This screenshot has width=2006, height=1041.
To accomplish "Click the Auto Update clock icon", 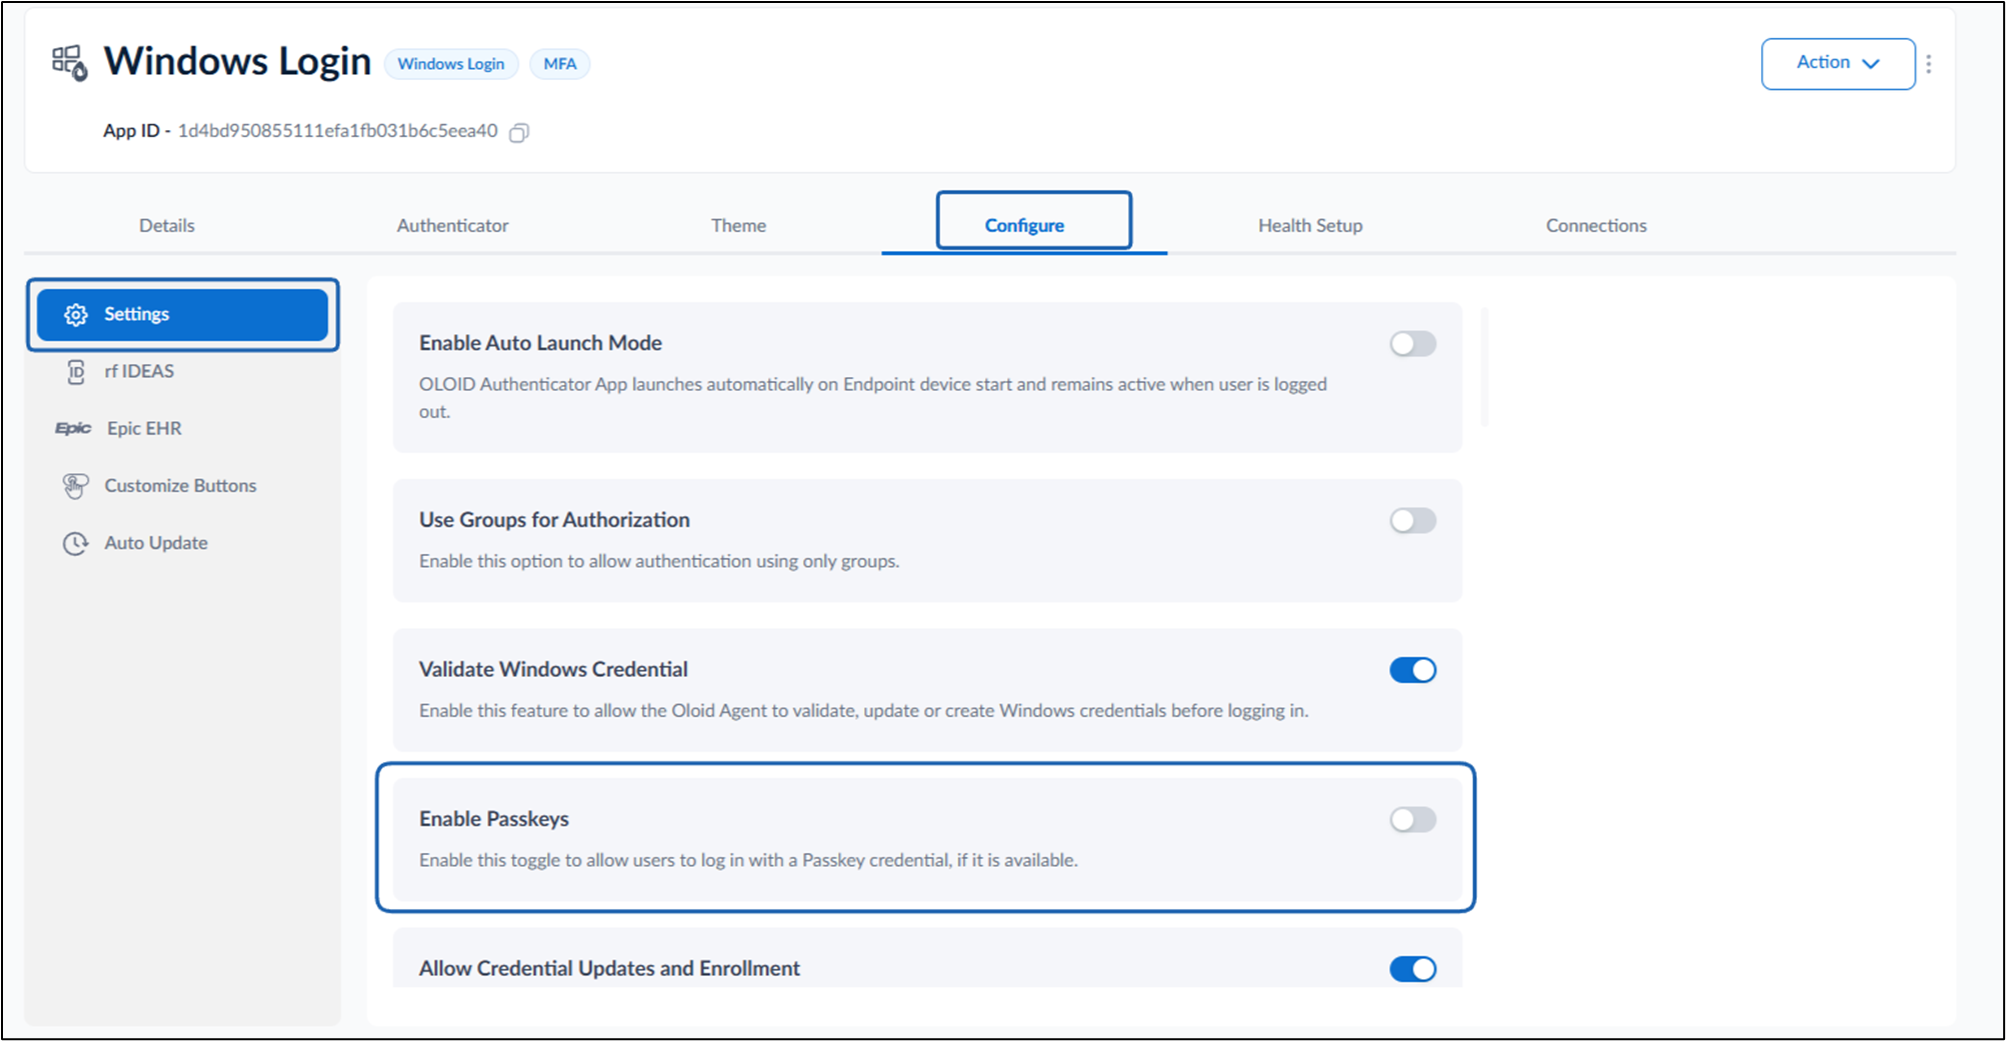I will 76,543.
